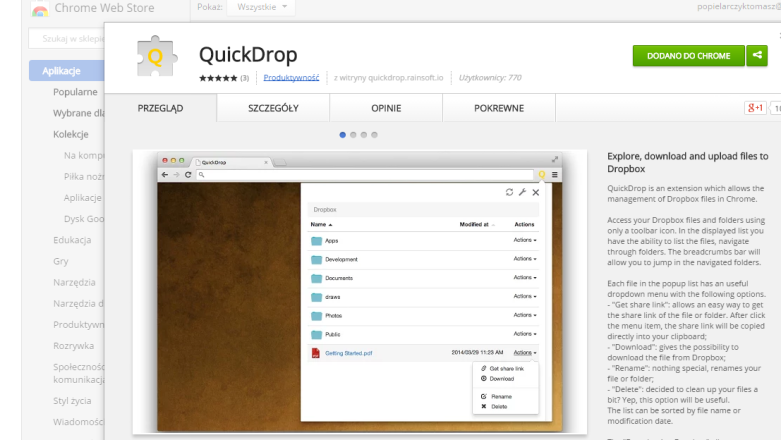
Task: Choose Rename in the actions menu
Action: pyautogui.click(x=501, y=397)
